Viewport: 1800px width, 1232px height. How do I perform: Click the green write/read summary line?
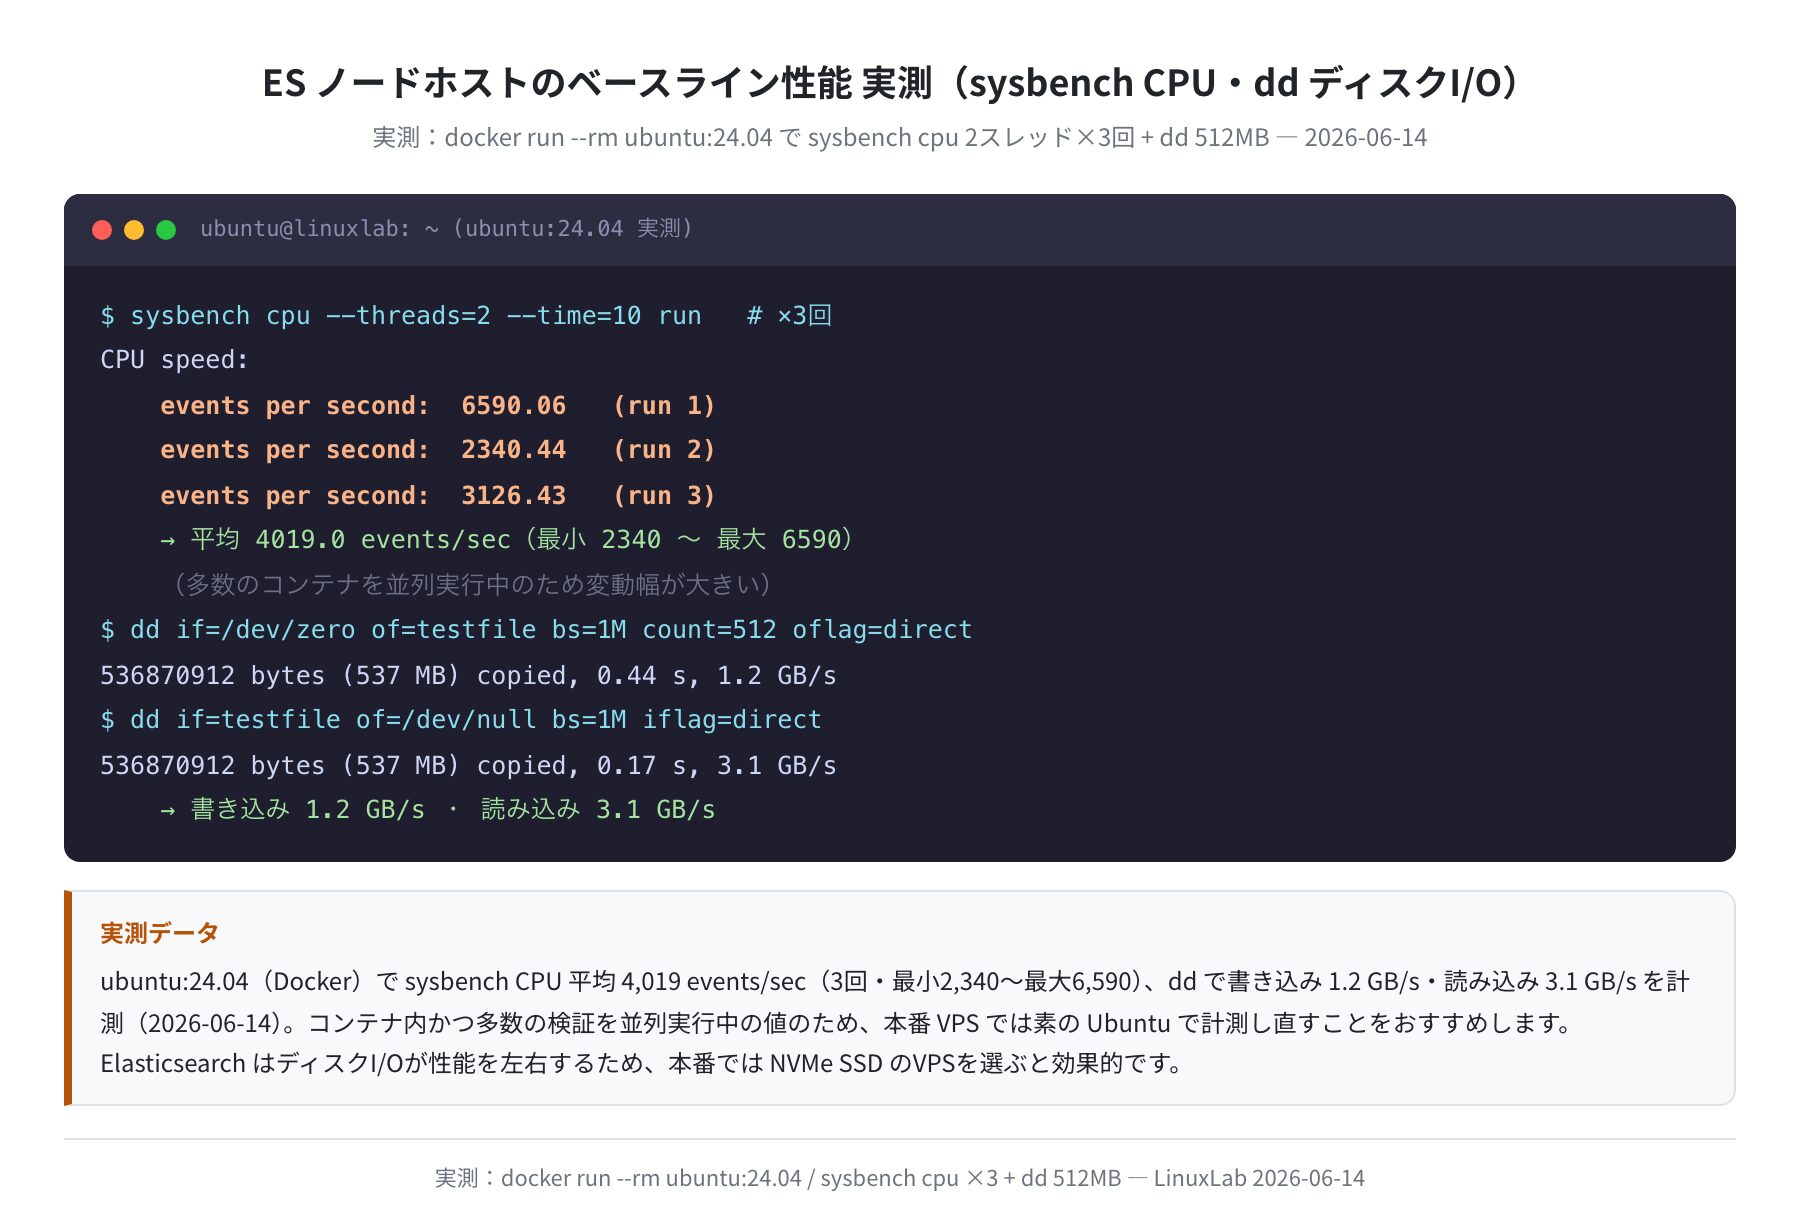pyautogui.click(x=438, y=810)
